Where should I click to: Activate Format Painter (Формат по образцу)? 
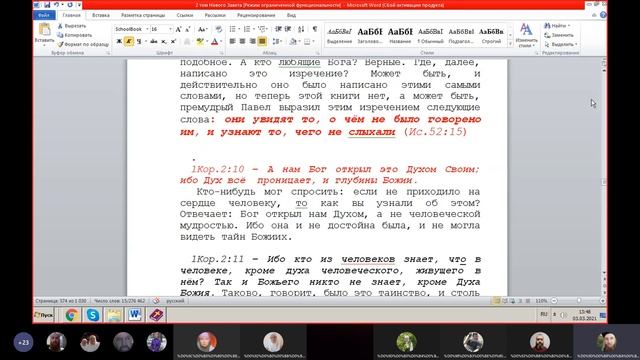[x=83, y=44]
